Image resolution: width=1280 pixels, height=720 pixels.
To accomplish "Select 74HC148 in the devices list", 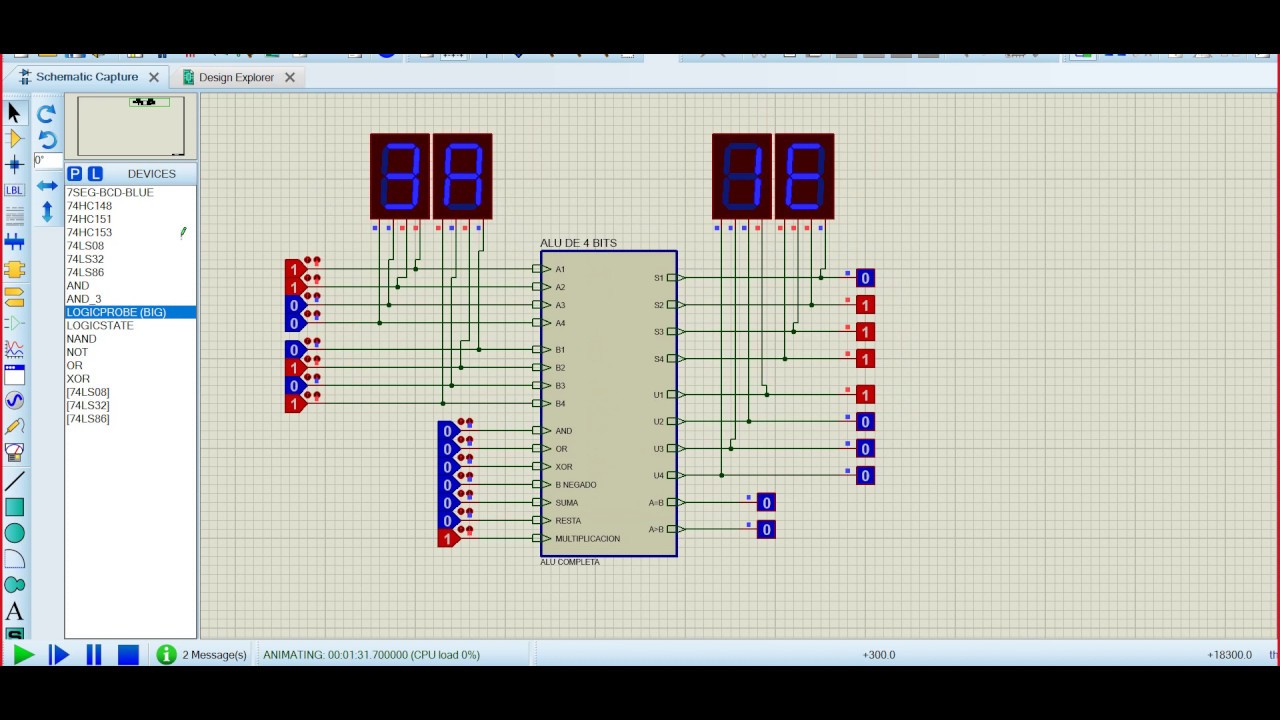I will pyautogui.click(x=89, y=206).
